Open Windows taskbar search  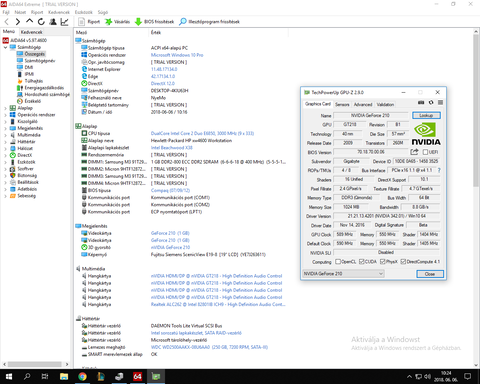pyautogui.click(x=27, y=377)
